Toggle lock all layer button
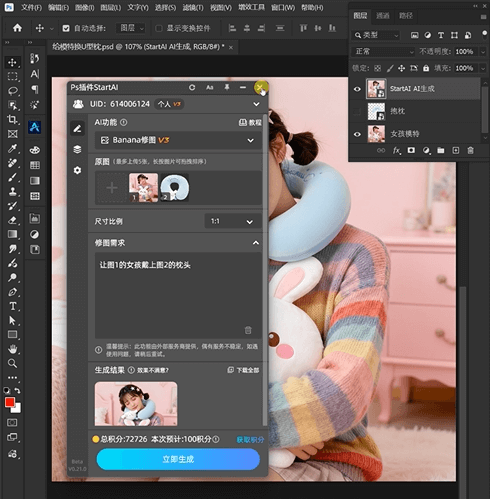Screen dimensions: 490x499 [426, 68]
